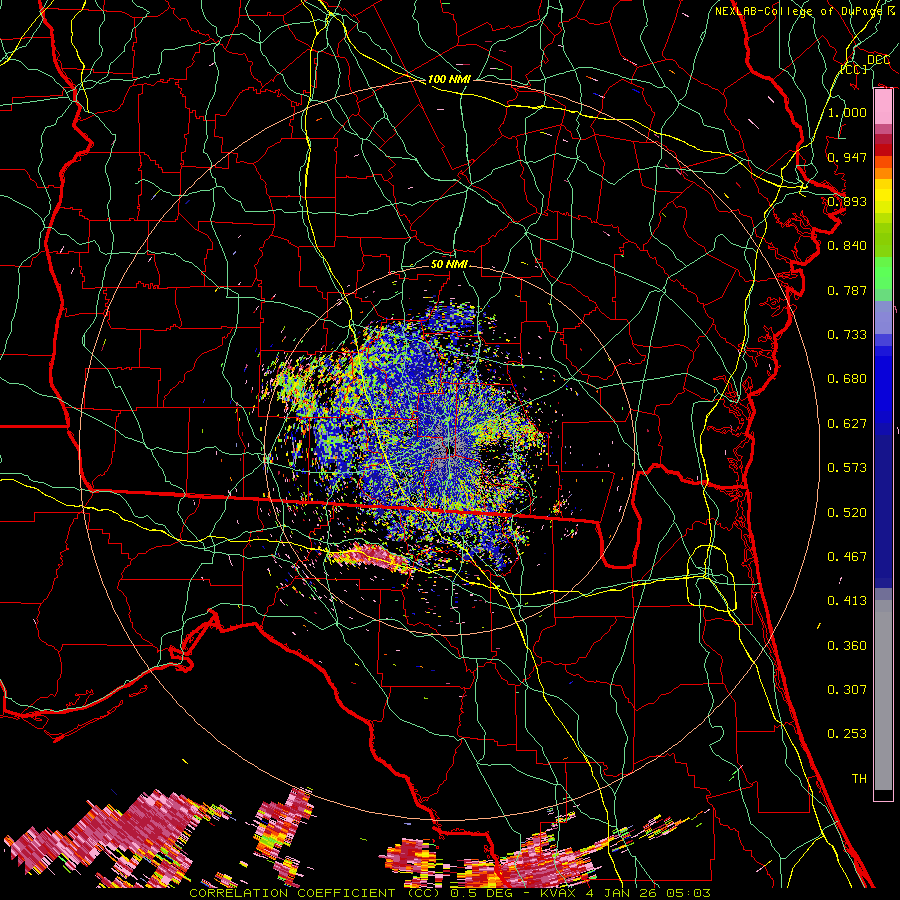Click the 0.467 legend value
The image size is (900, 900).
tap(847, 557)
